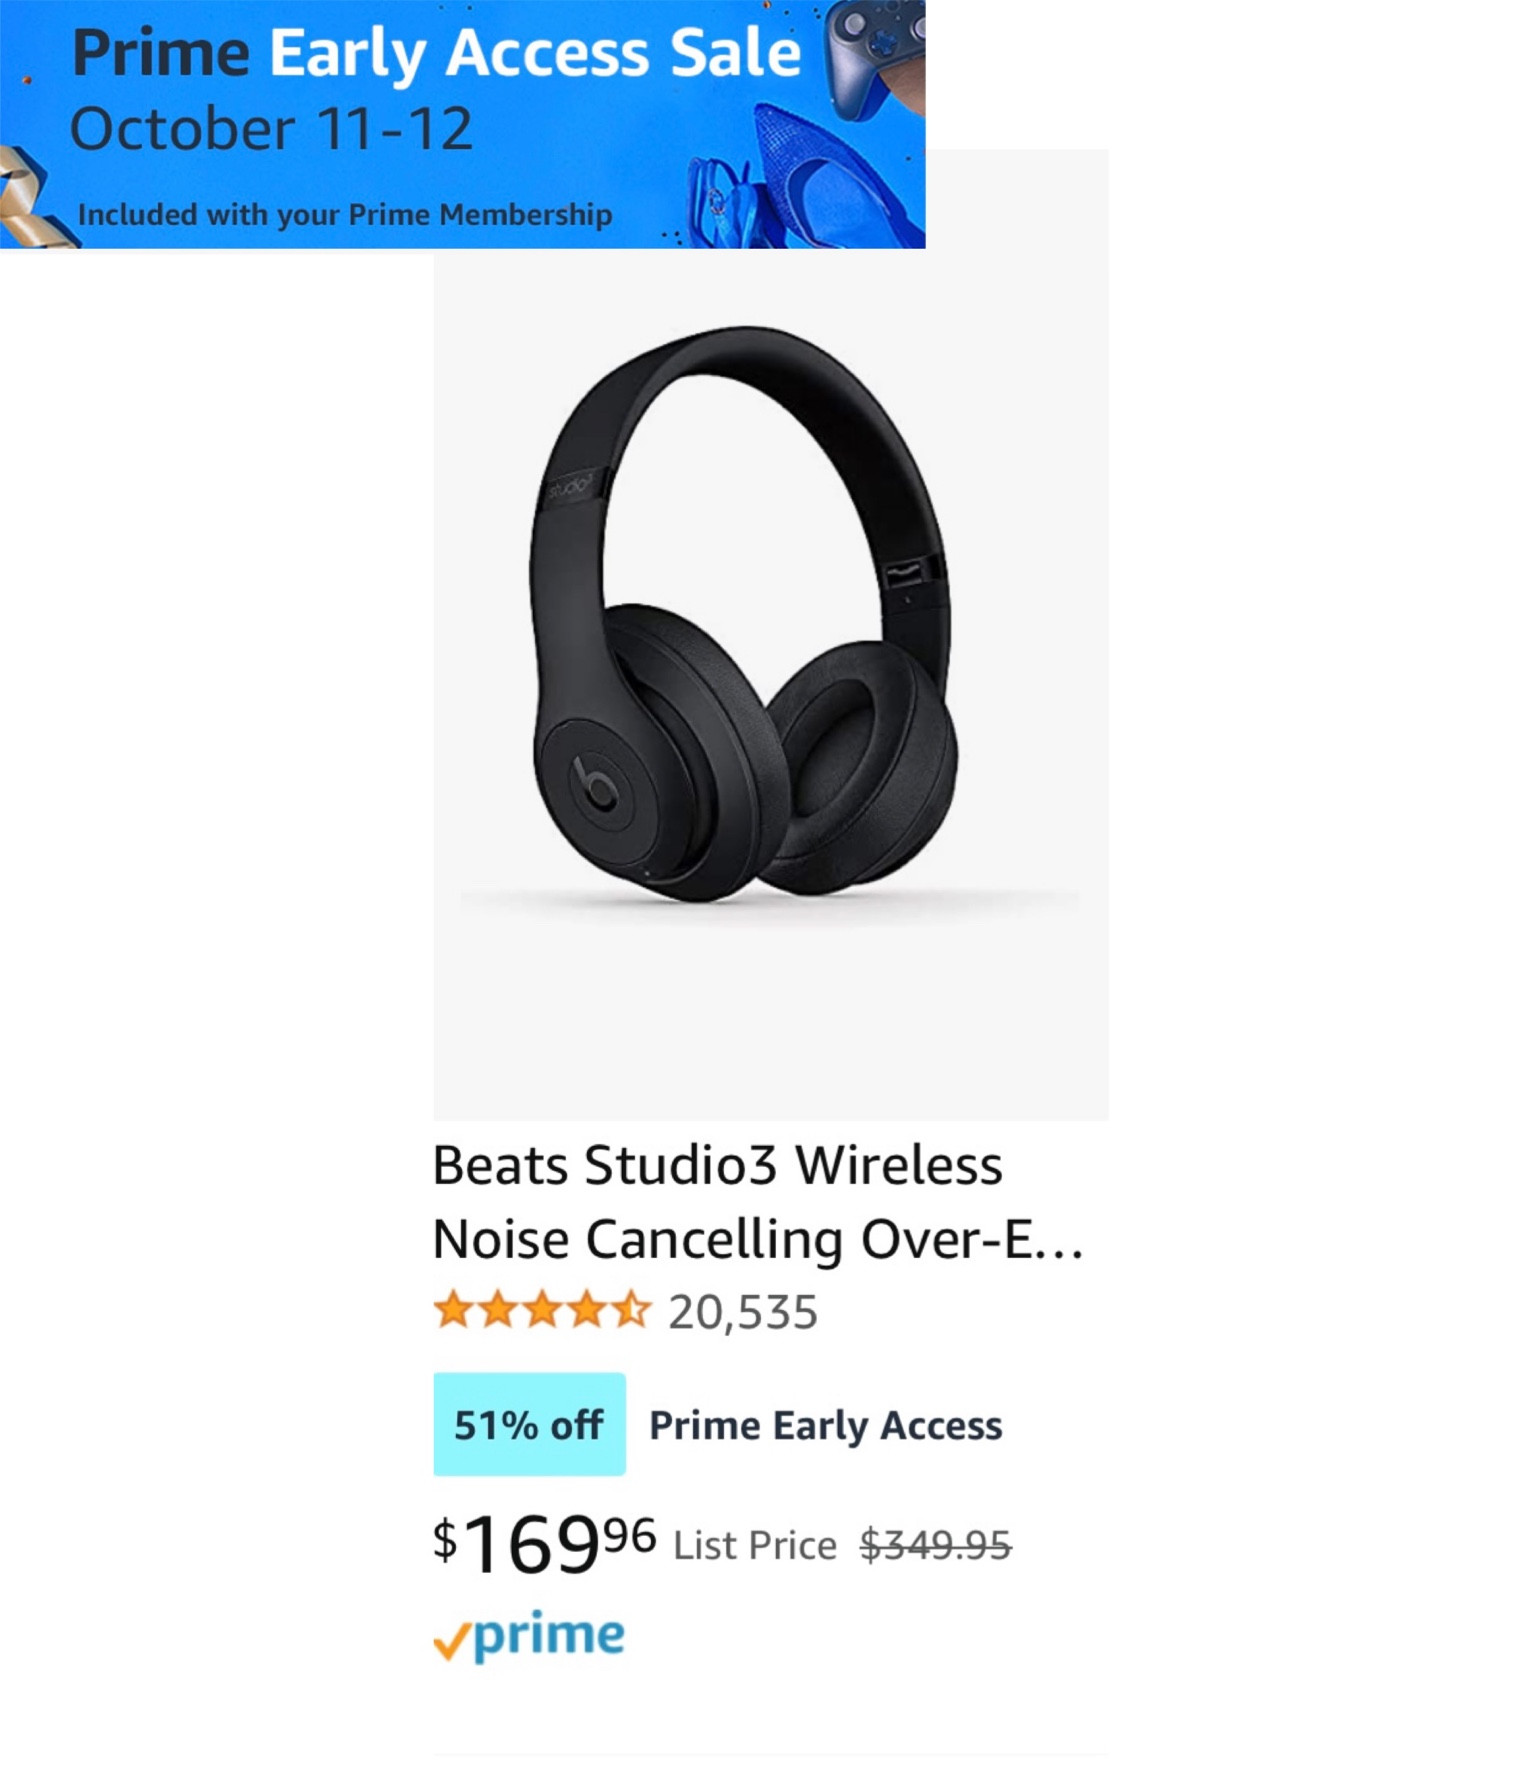Click the $169.96 sale price
This screenshot has height=1778, width=1536.
coord(545,1543)
